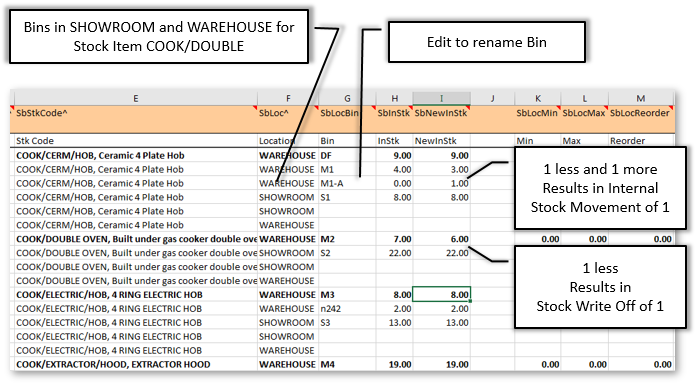Click bold 'COOK/ELECTRIC/HOB, 4 RING ELECTRIC HOB' cell
Viewport: 695px width, 383px height.
pos(136,295)
